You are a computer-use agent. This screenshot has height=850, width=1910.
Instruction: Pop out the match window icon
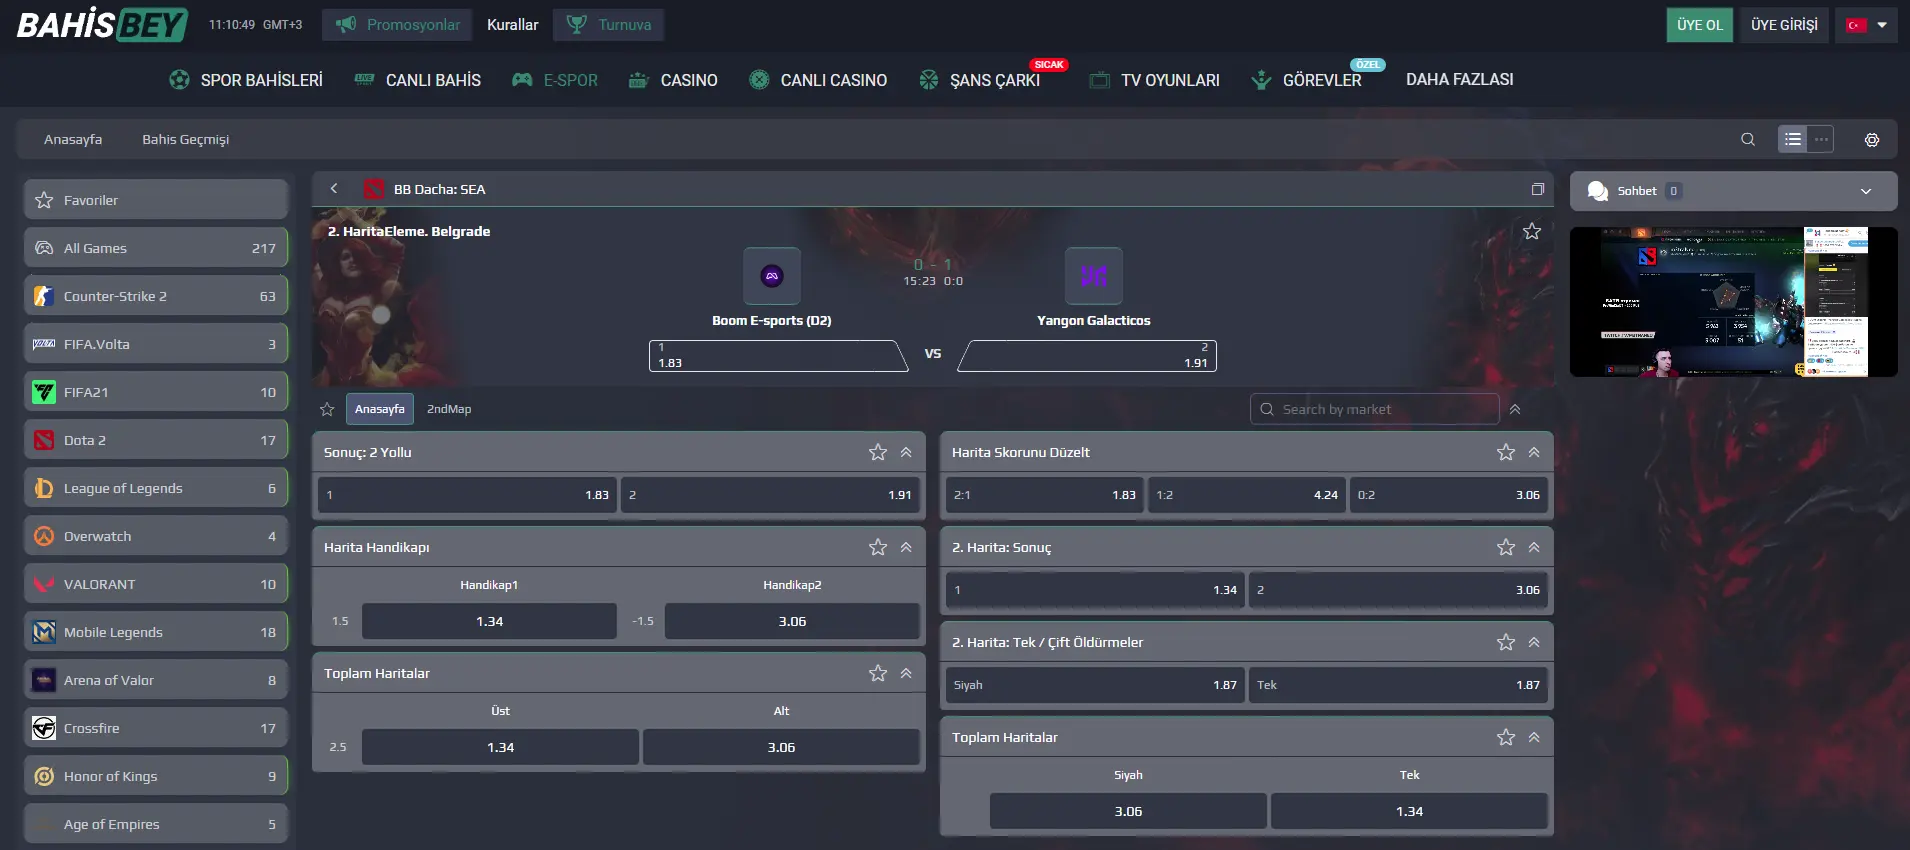tap(1538, 189)
